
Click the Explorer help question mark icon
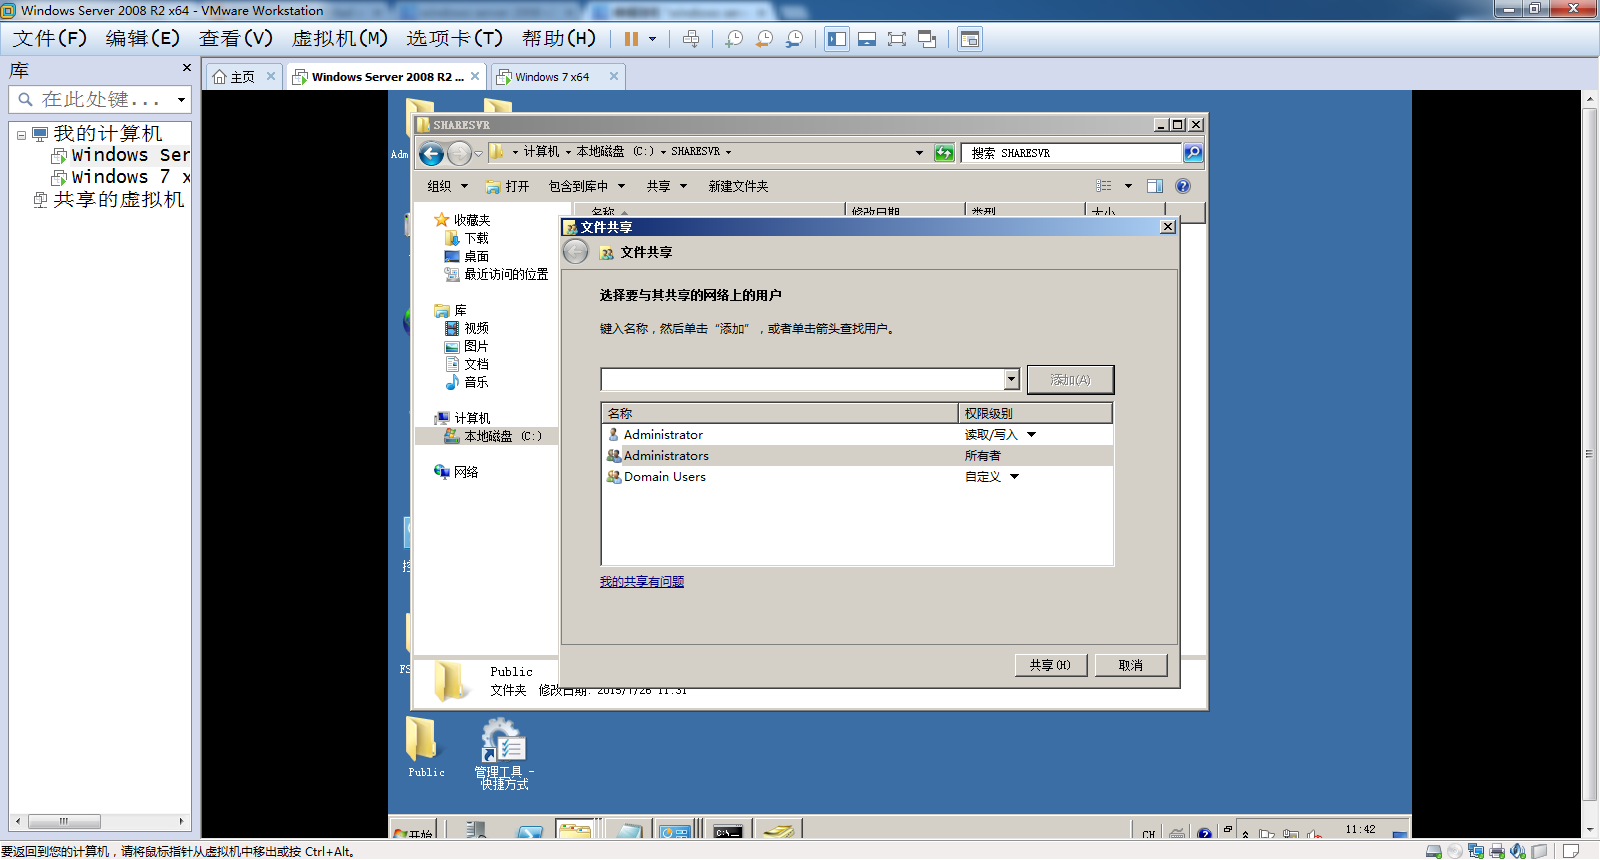pos(1183,186)
